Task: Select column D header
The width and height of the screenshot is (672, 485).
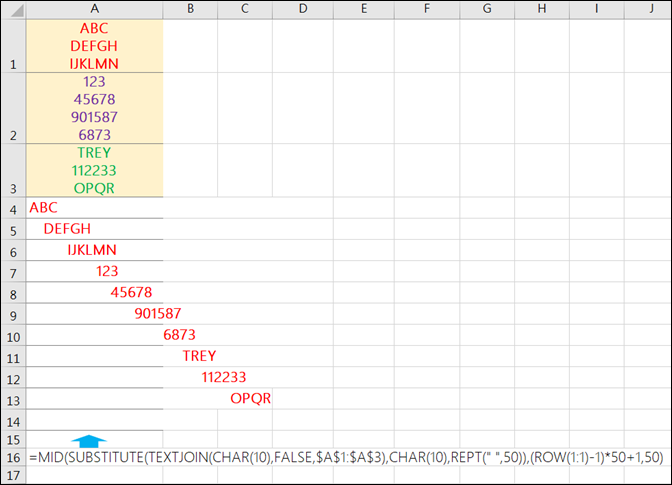Action: (303, 9)
